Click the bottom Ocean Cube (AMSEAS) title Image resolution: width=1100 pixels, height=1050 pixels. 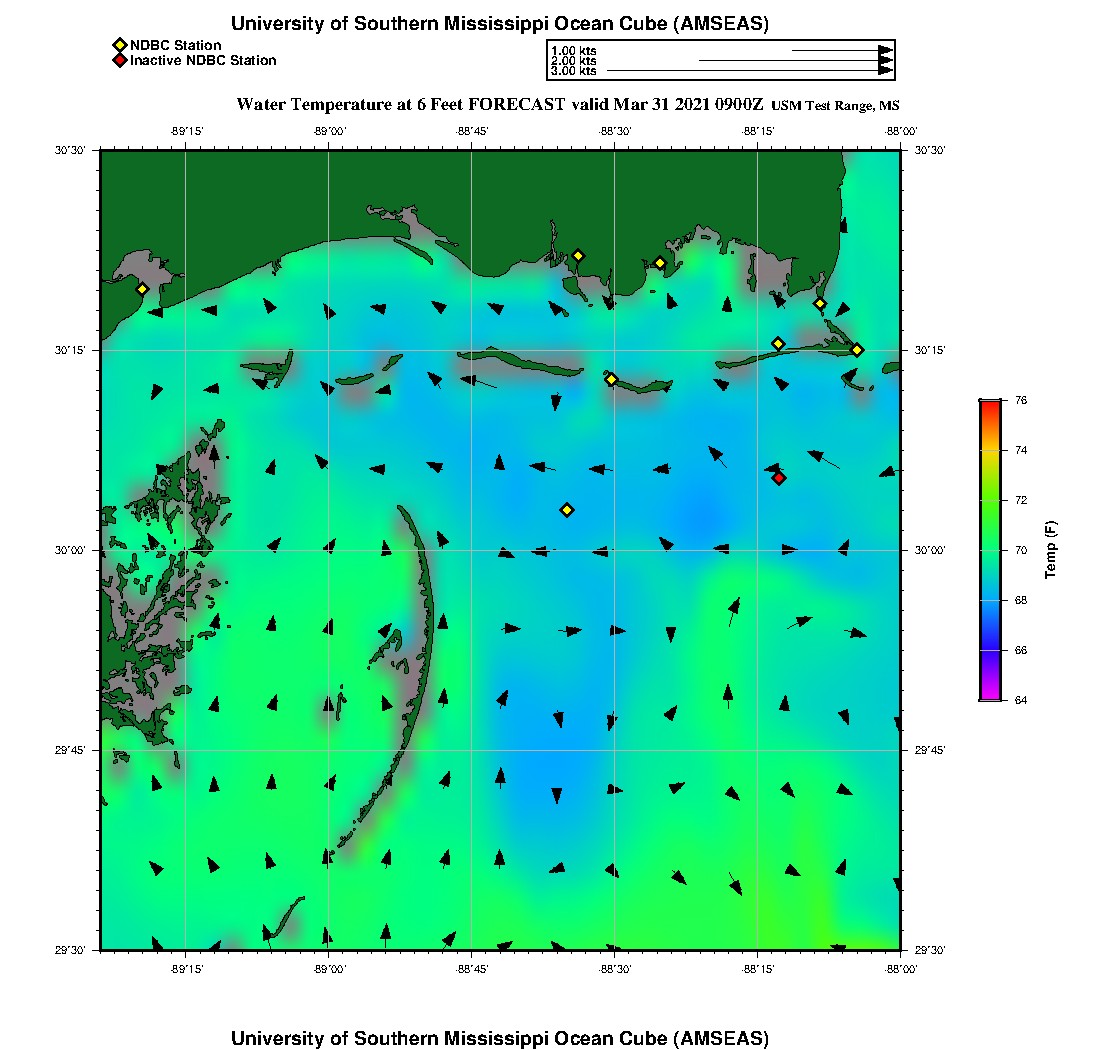tap(500, 1038)
